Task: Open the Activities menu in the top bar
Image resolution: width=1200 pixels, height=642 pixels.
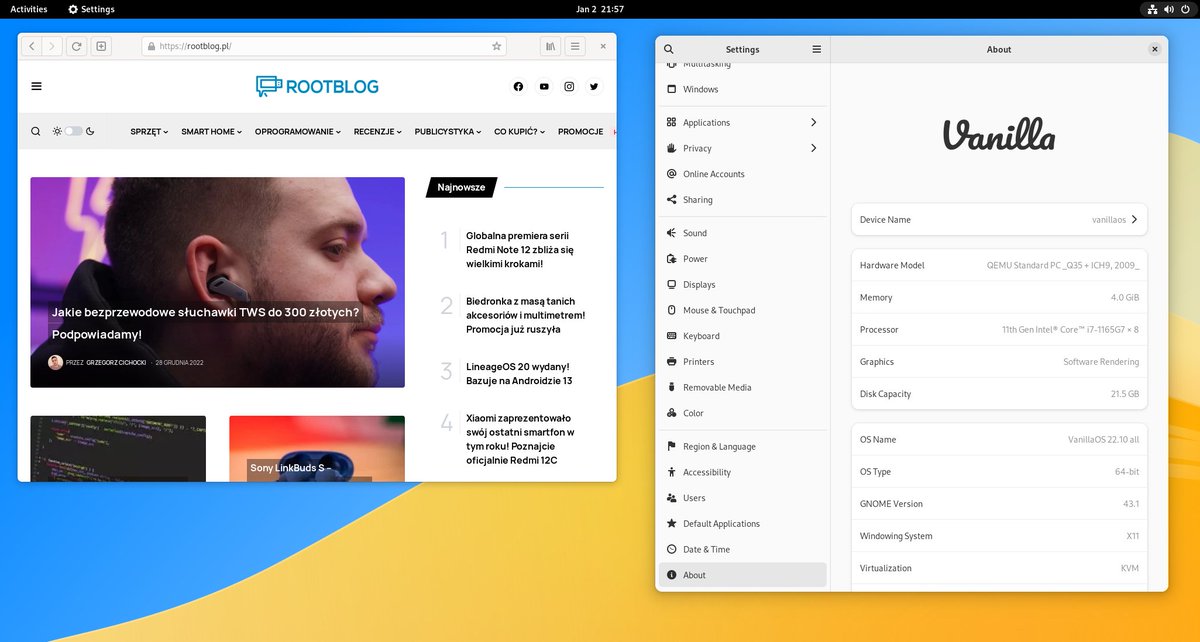Action: point(27,8)
